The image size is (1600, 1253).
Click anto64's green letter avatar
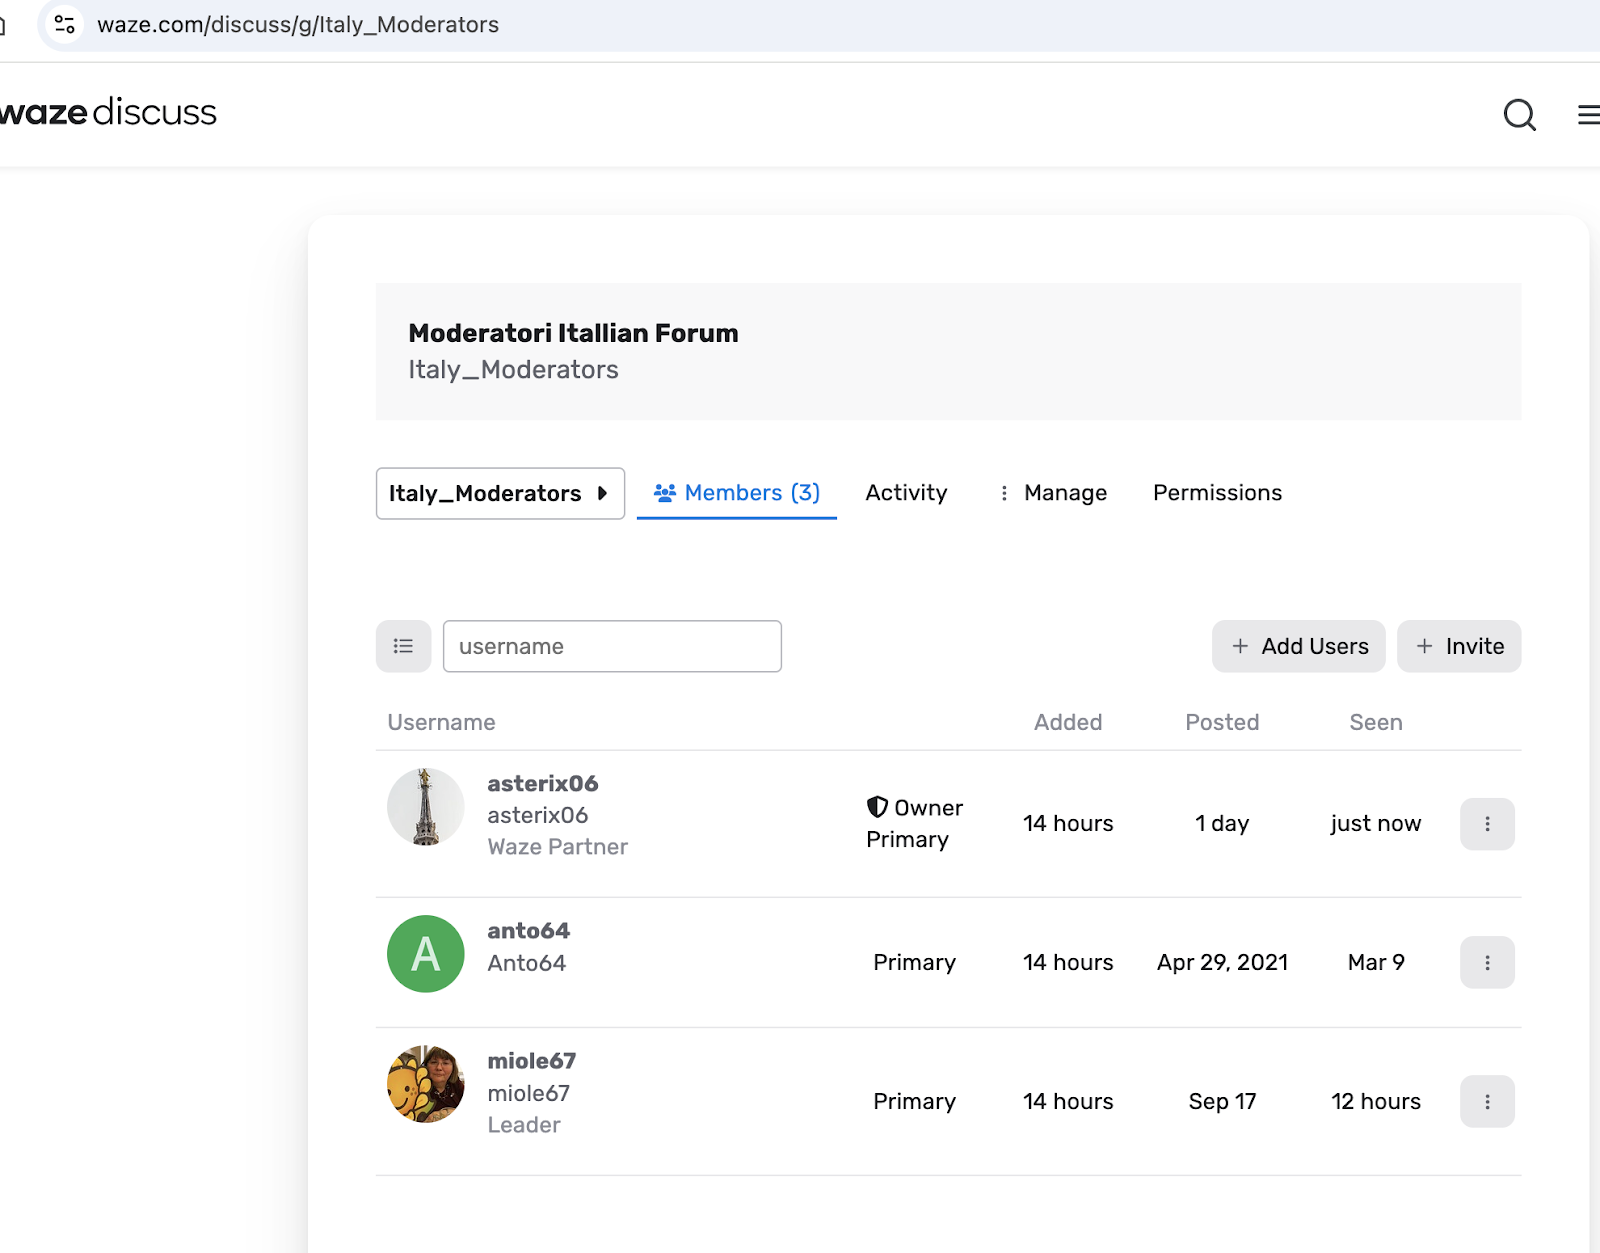[426, 954]
